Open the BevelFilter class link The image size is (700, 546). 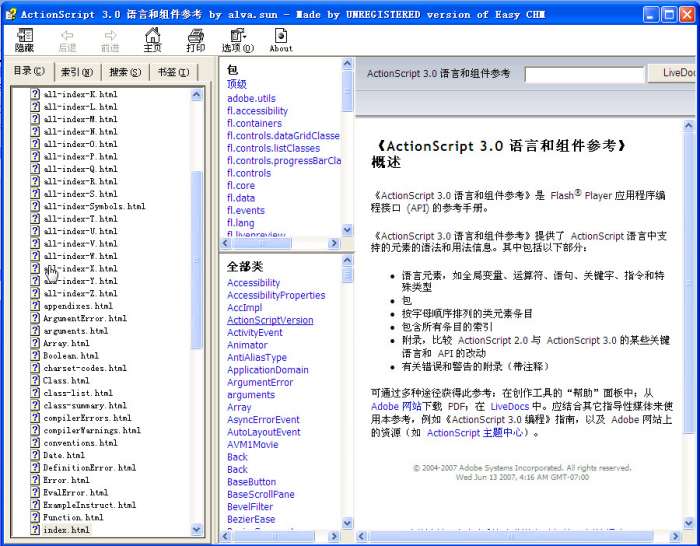pyautogui.click(x=250, y=507)
